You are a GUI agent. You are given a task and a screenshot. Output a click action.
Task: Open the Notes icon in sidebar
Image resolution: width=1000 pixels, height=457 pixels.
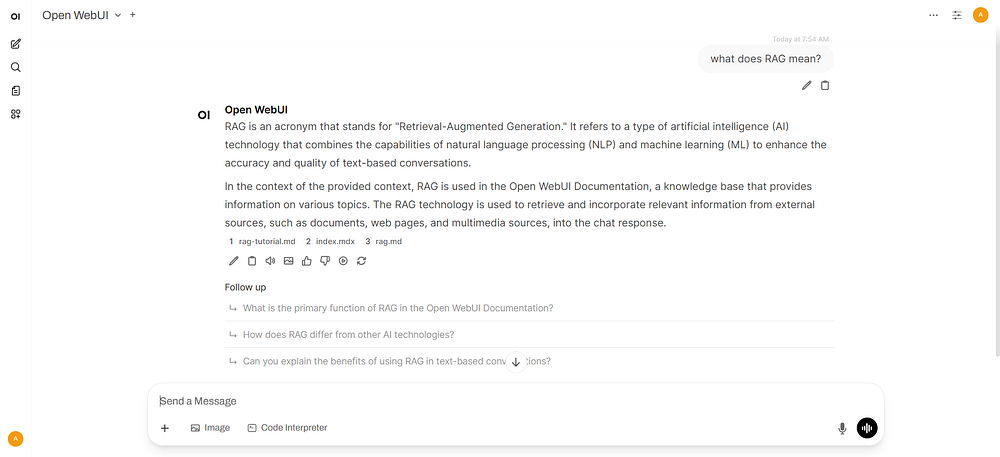16,91
